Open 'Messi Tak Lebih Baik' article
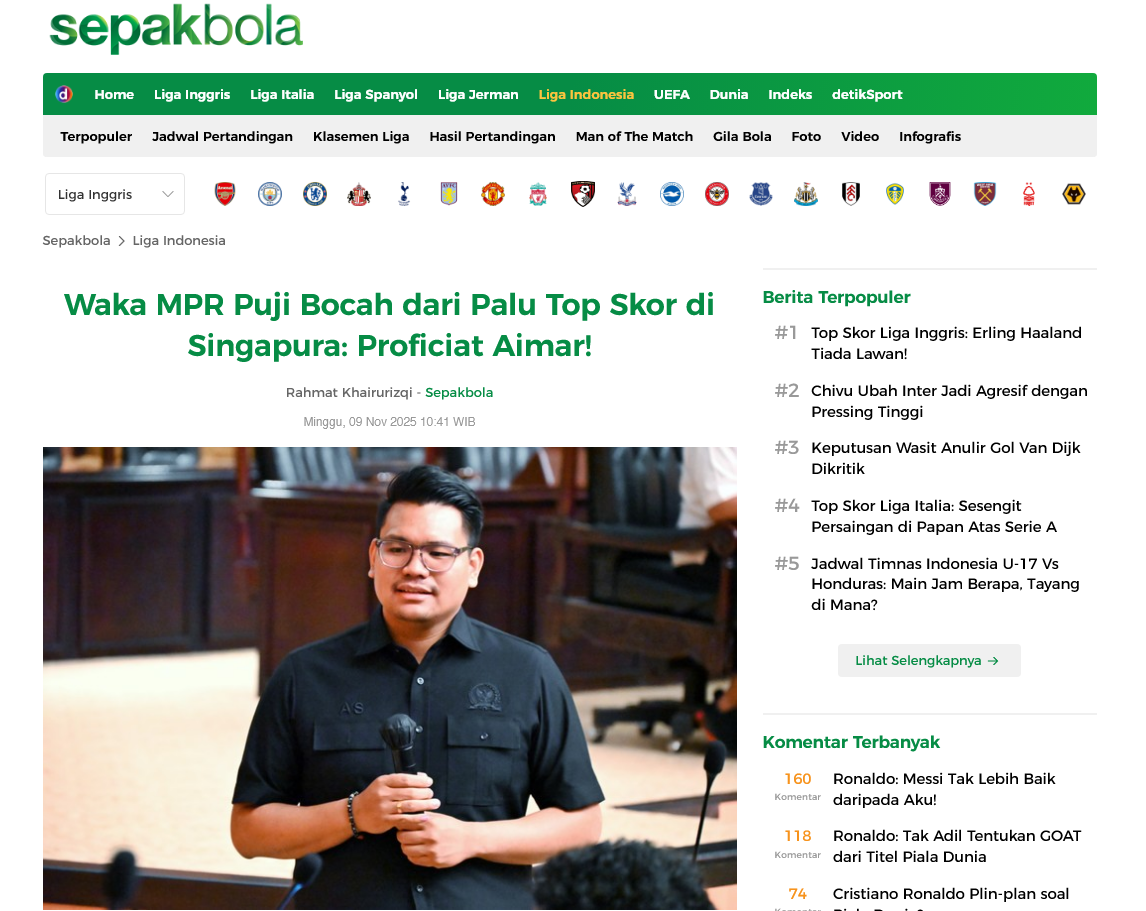 tap(944, 789)
